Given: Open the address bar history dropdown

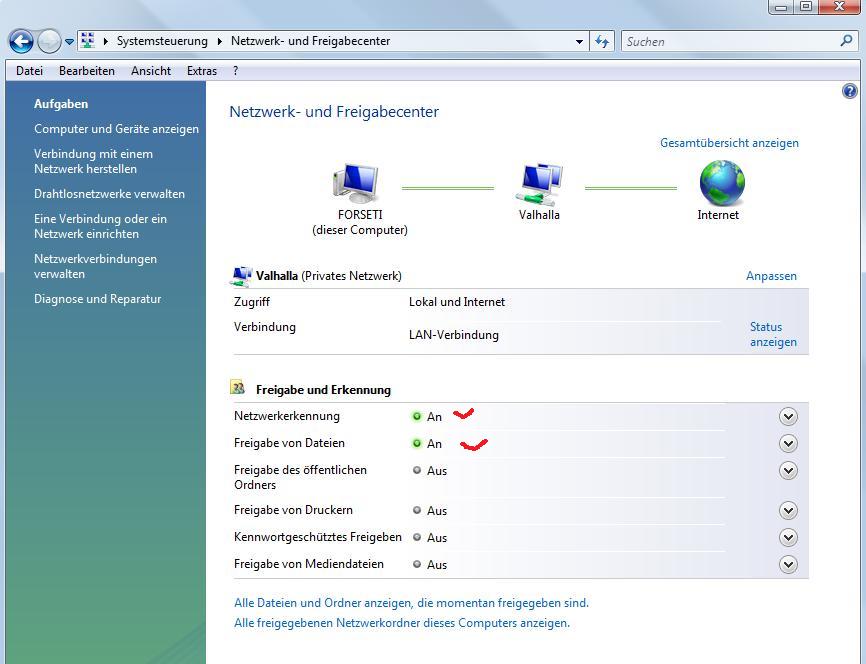Looking at the screenshot, I should [x=579, y=41].
